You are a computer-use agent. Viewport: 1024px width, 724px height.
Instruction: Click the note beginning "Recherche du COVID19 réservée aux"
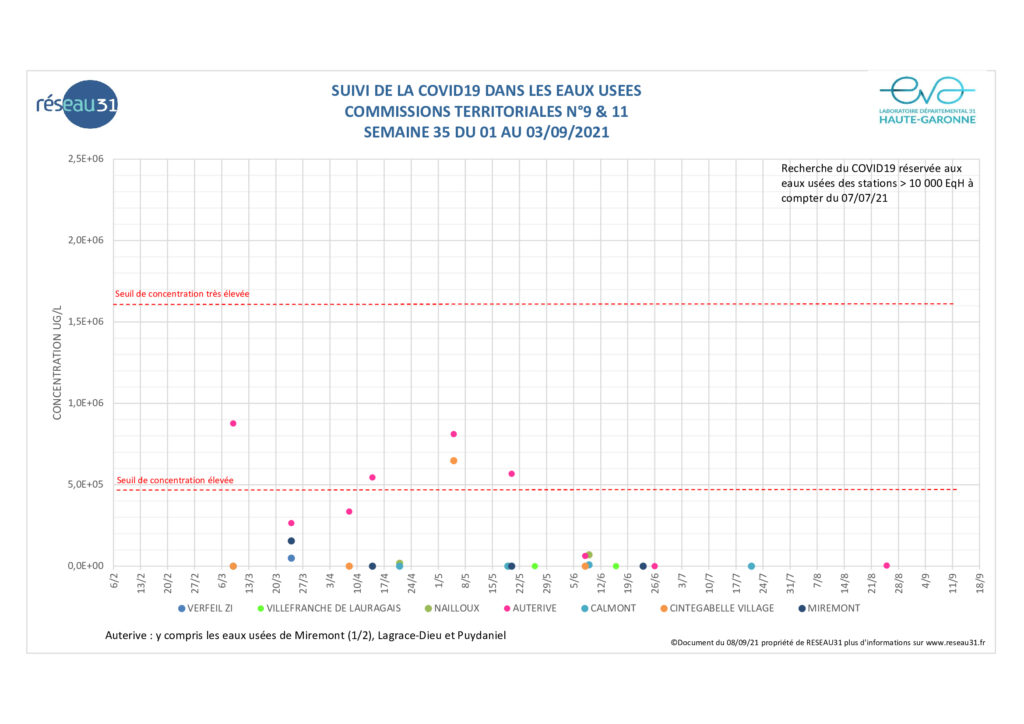[x=876, y=183]
